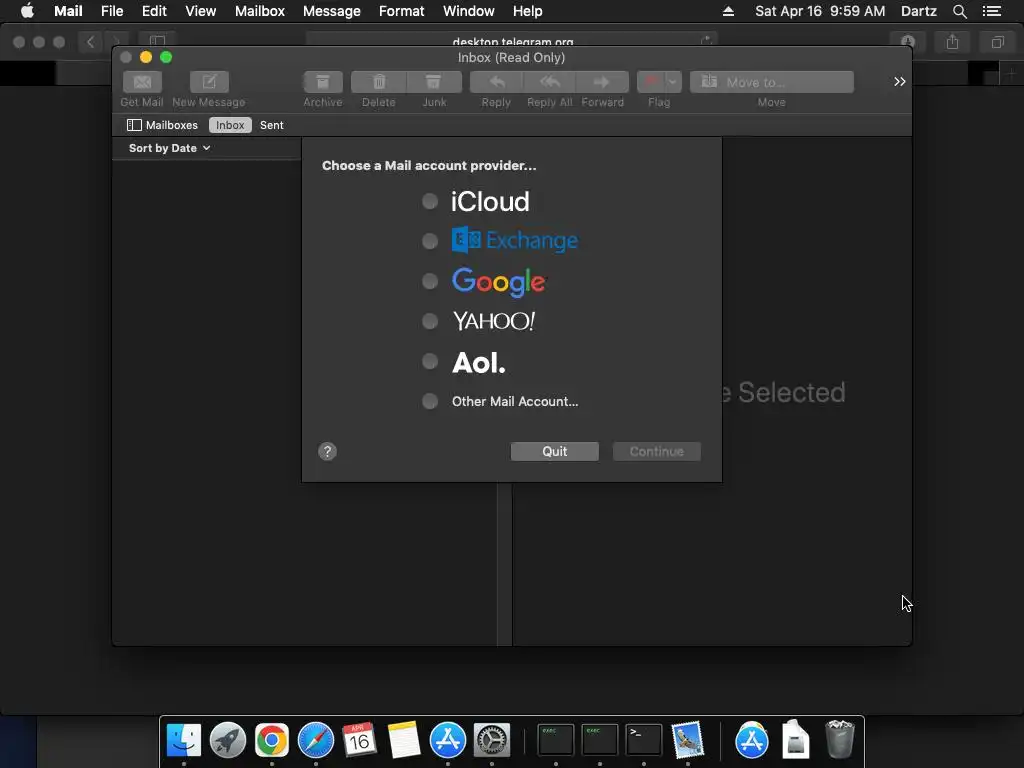
Task: Open Launchpad rocket icon in Dock
Action: click(x=227, y=741)
